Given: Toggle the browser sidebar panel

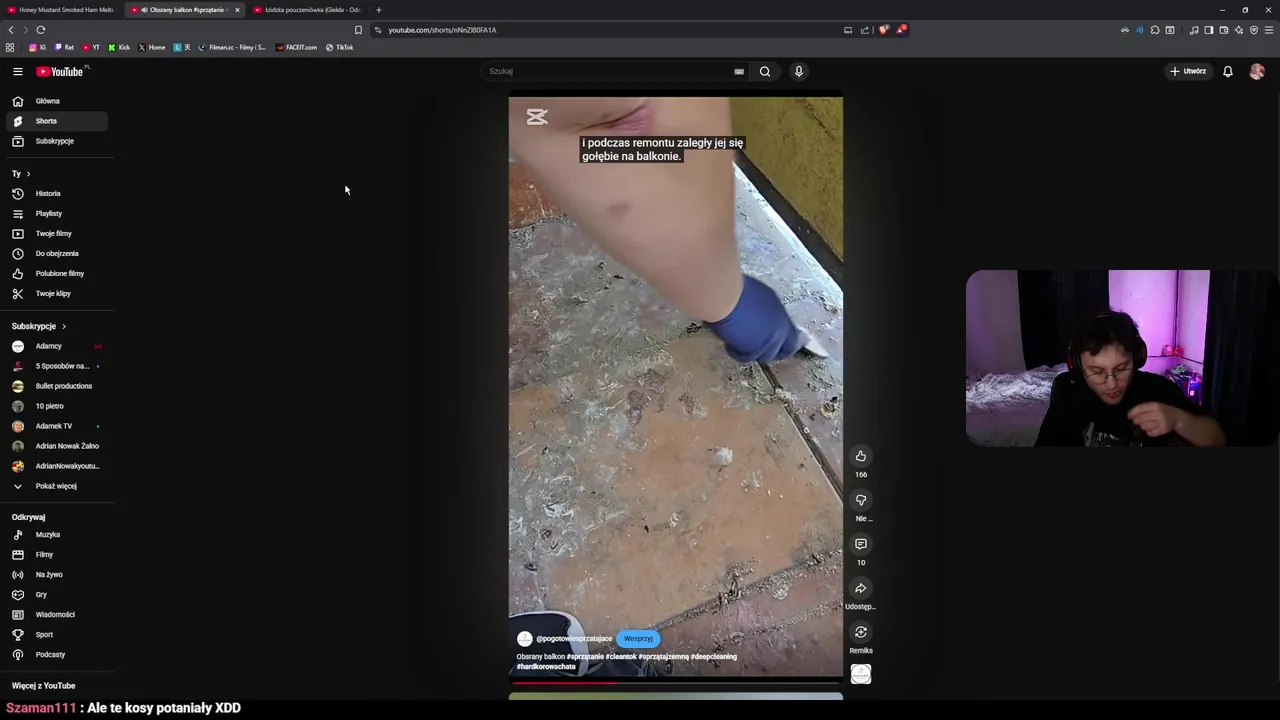Looking at the screenshot, I should pos(1208,30).
